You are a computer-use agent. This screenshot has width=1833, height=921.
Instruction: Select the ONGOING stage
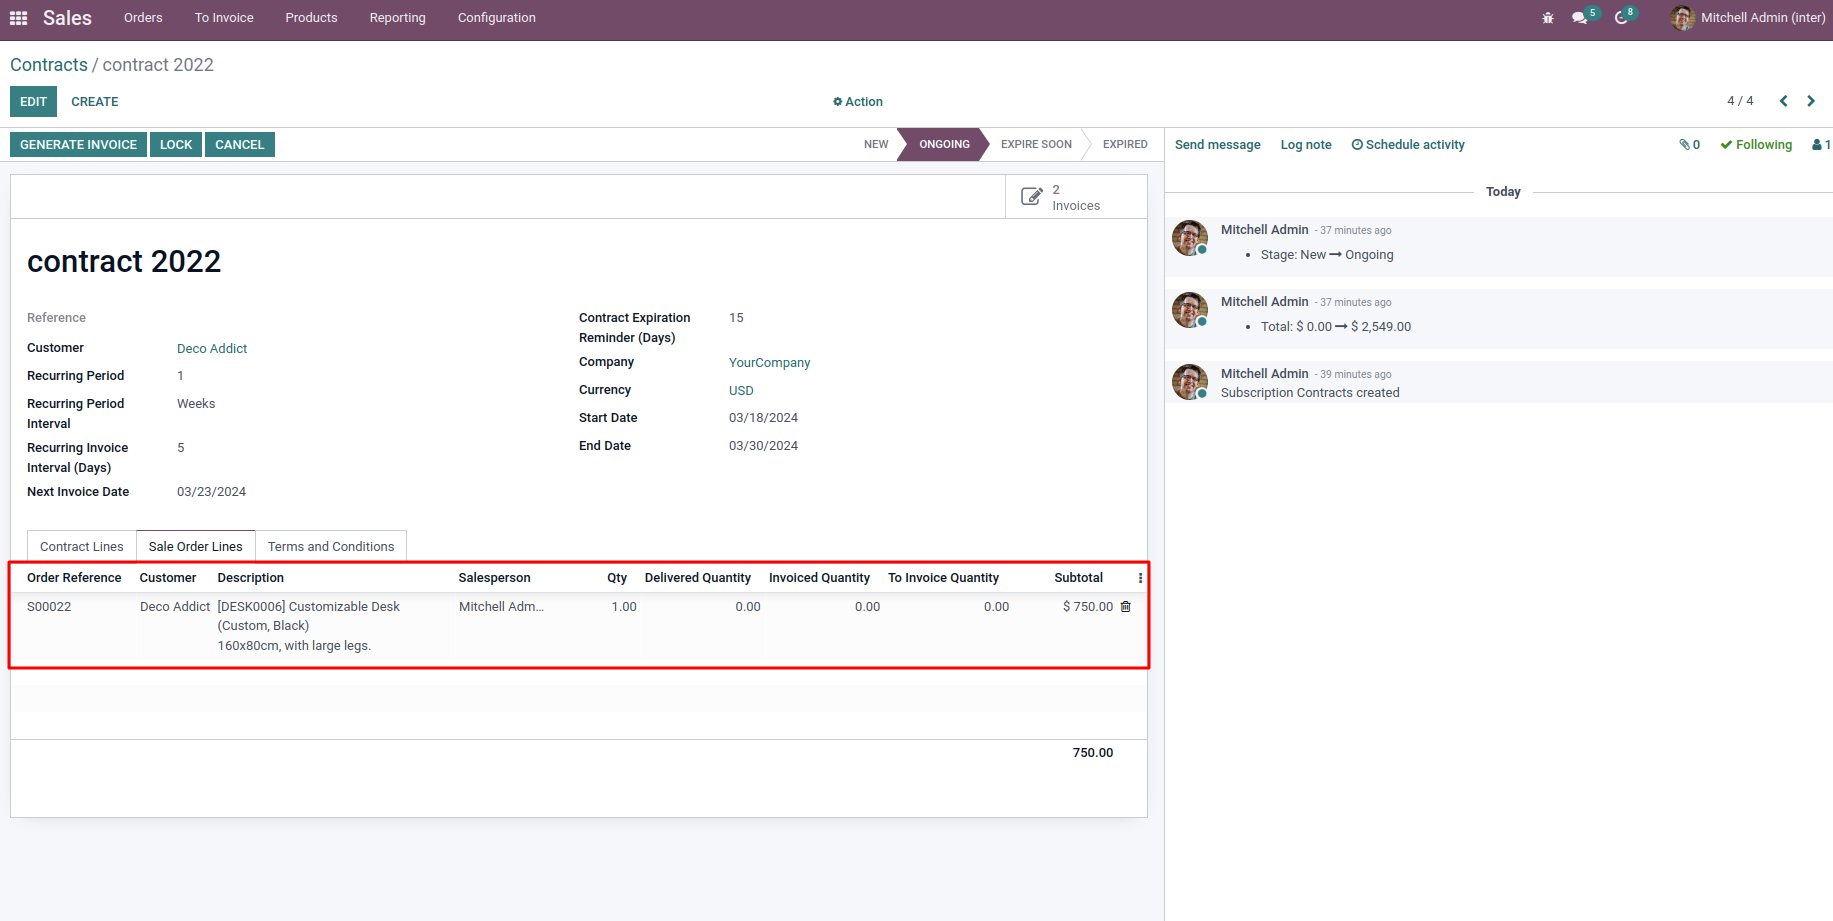point(944,145)
